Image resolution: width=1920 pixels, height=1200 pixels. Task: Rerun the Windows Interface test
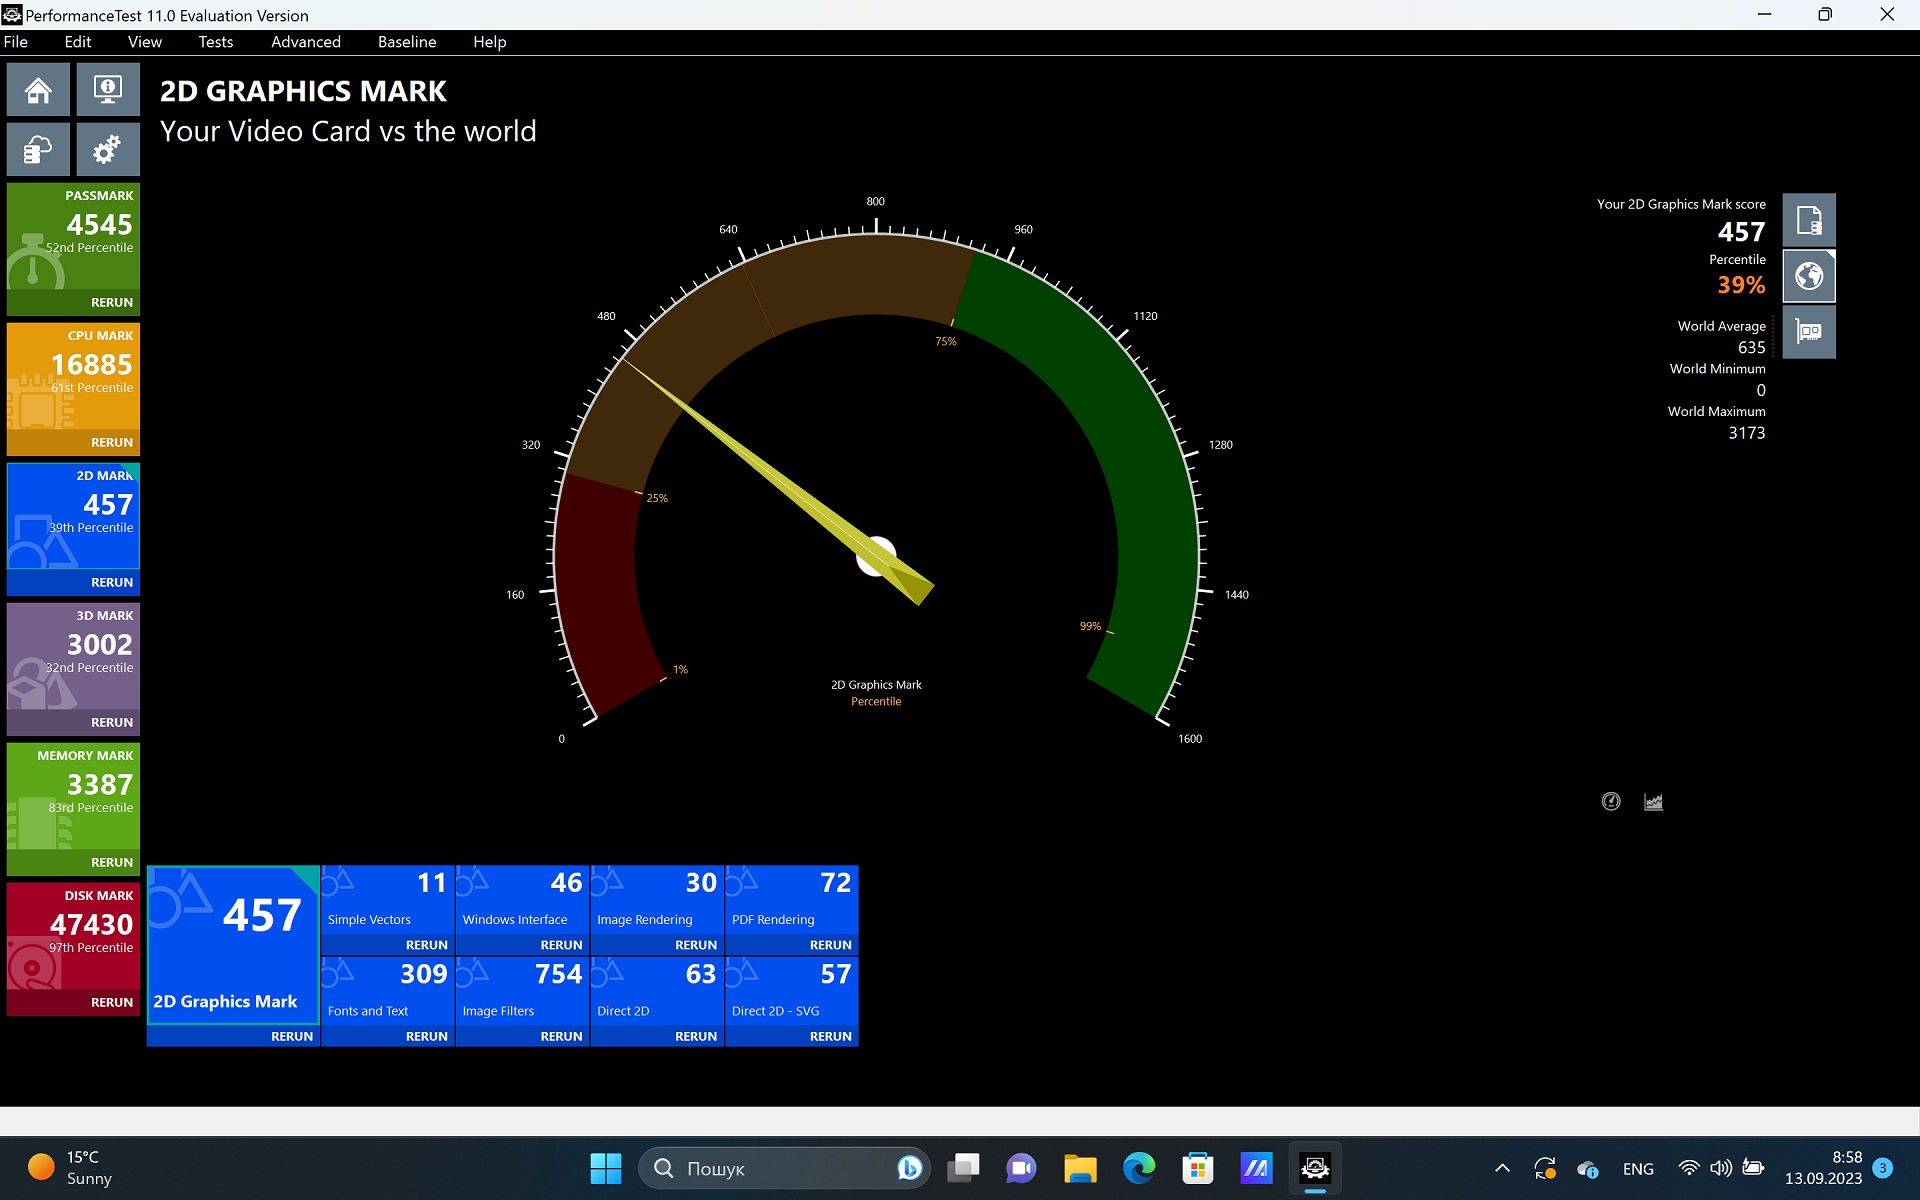pos(561,945)
